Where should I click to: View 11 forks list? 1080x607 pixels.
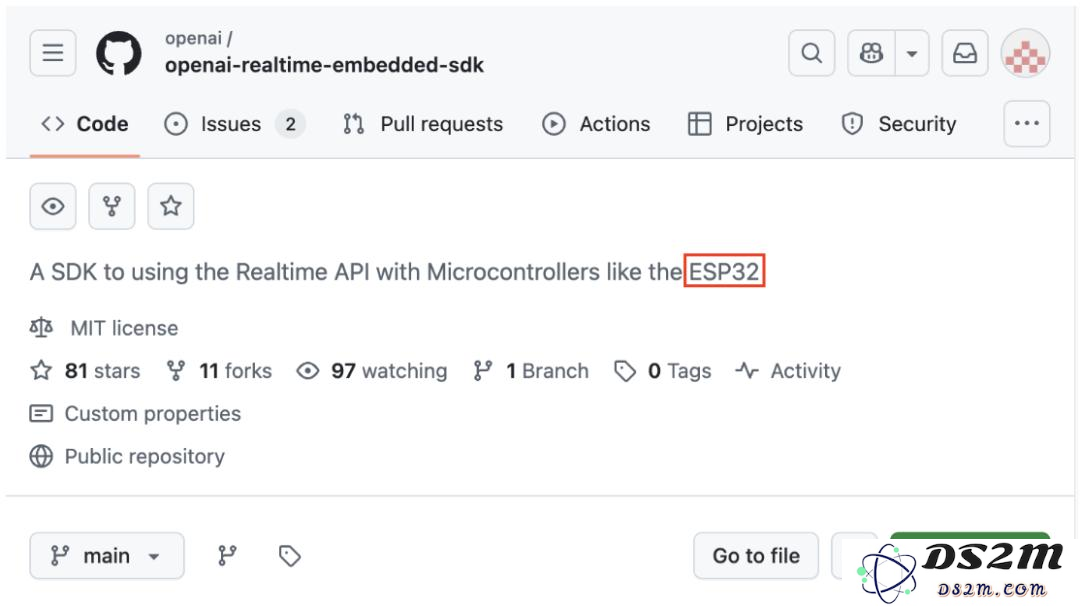219,371
